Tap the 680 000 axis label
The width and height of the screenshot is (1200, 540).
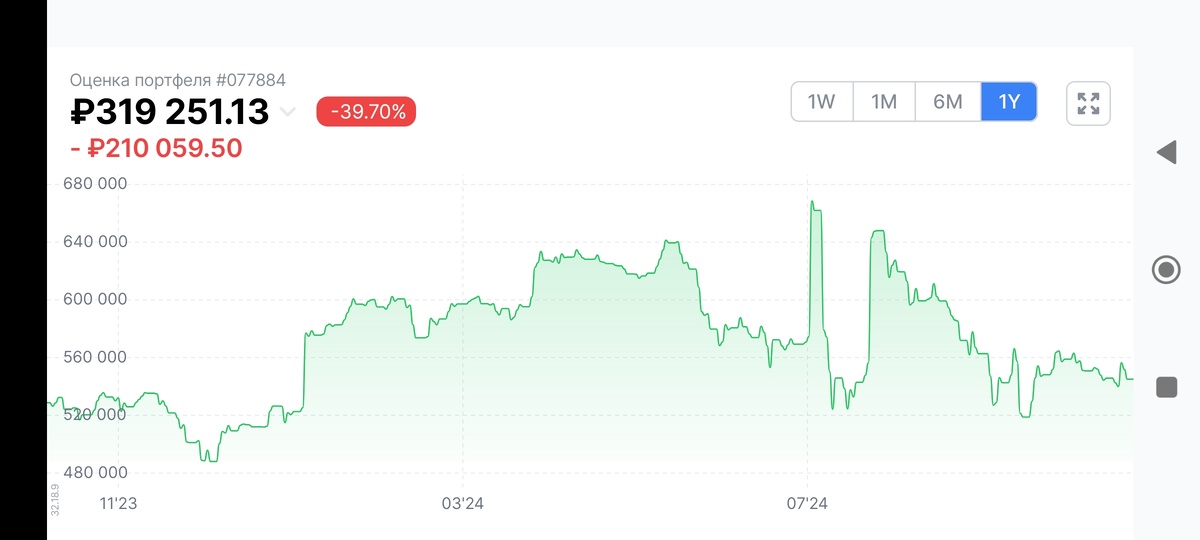(x=96, y=184)
